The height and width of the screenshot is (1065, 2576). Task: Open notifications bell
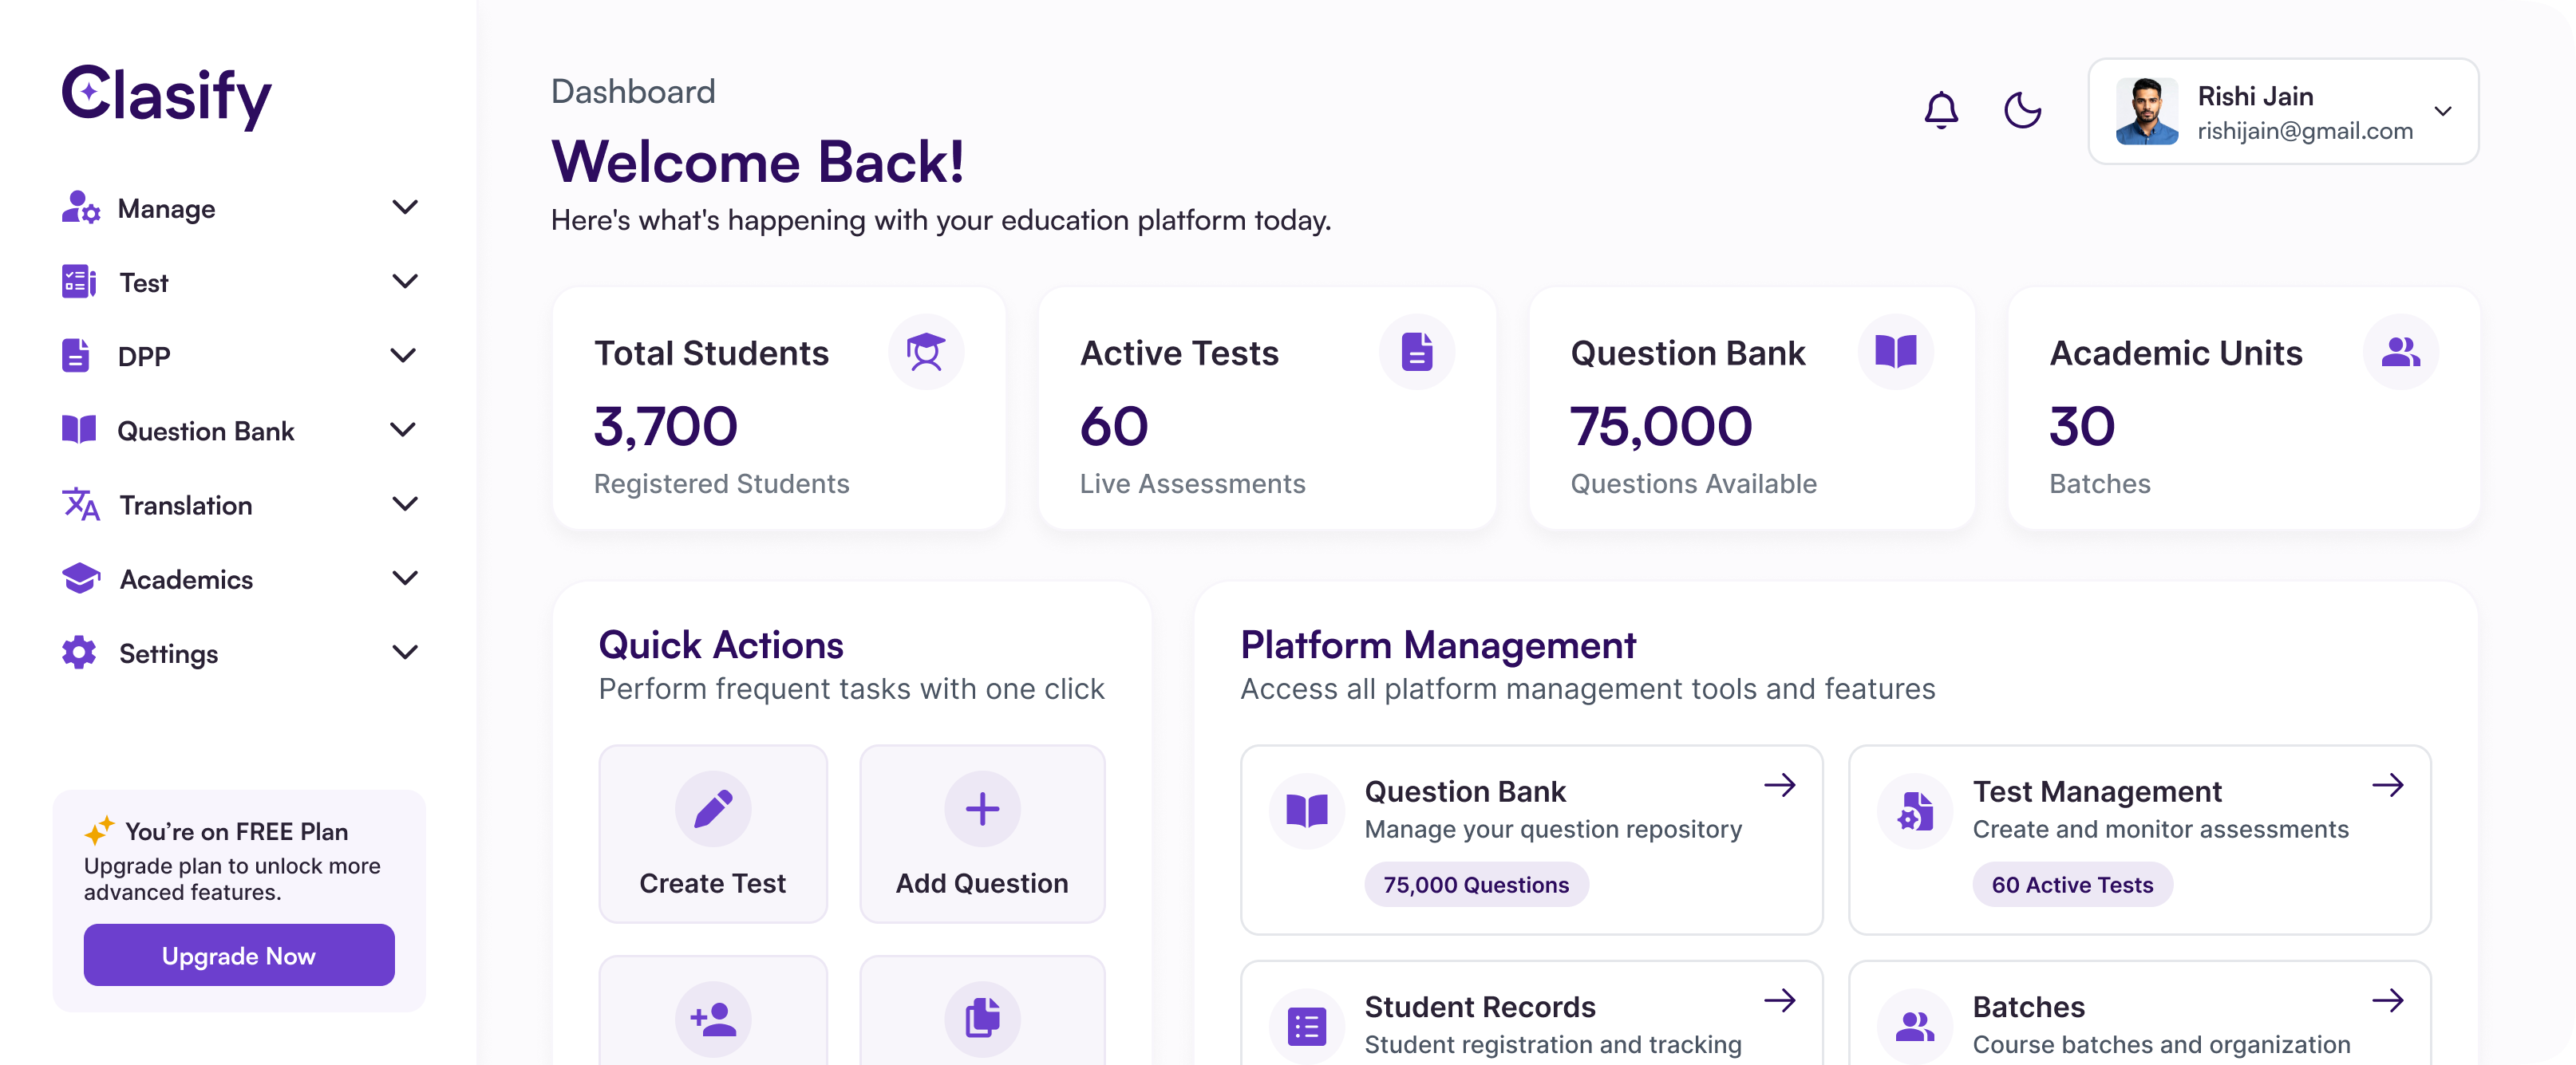tap(1941, 110)
